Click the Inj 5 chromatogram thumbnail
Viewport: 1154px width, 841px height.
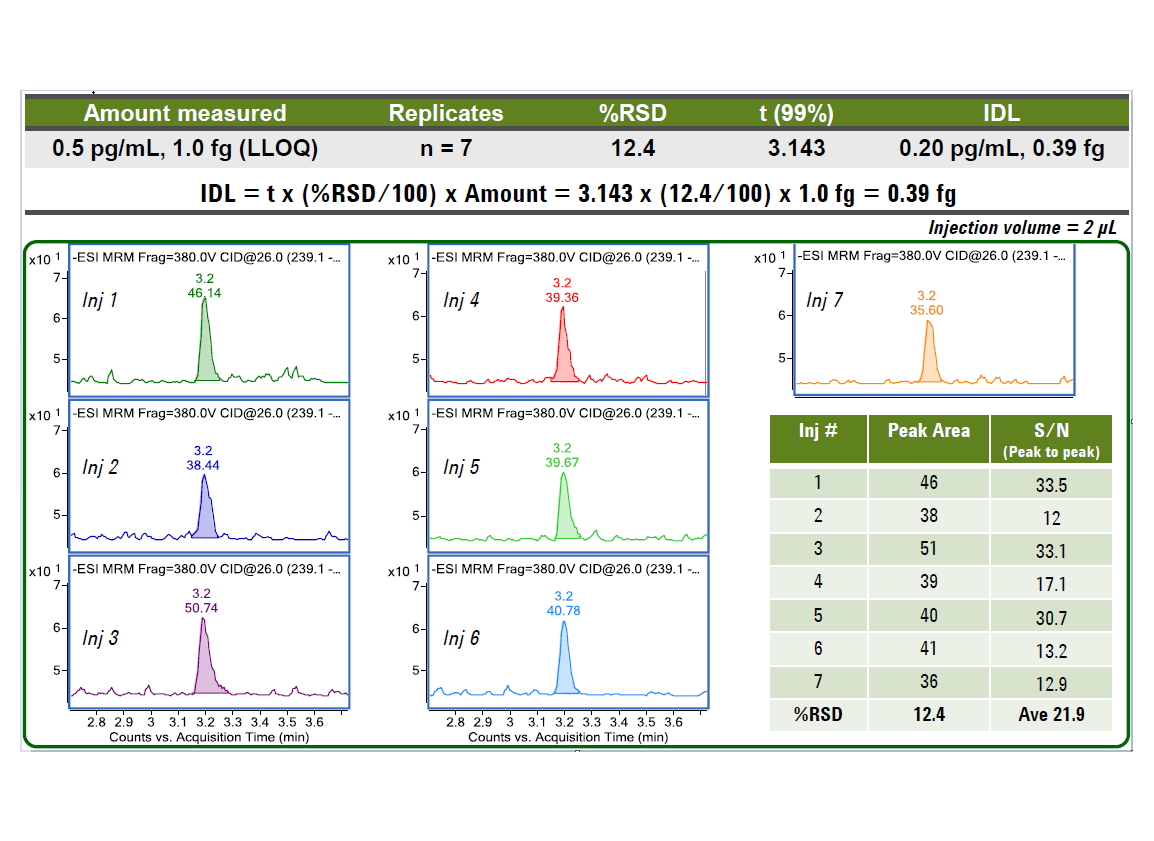point(567,476)
